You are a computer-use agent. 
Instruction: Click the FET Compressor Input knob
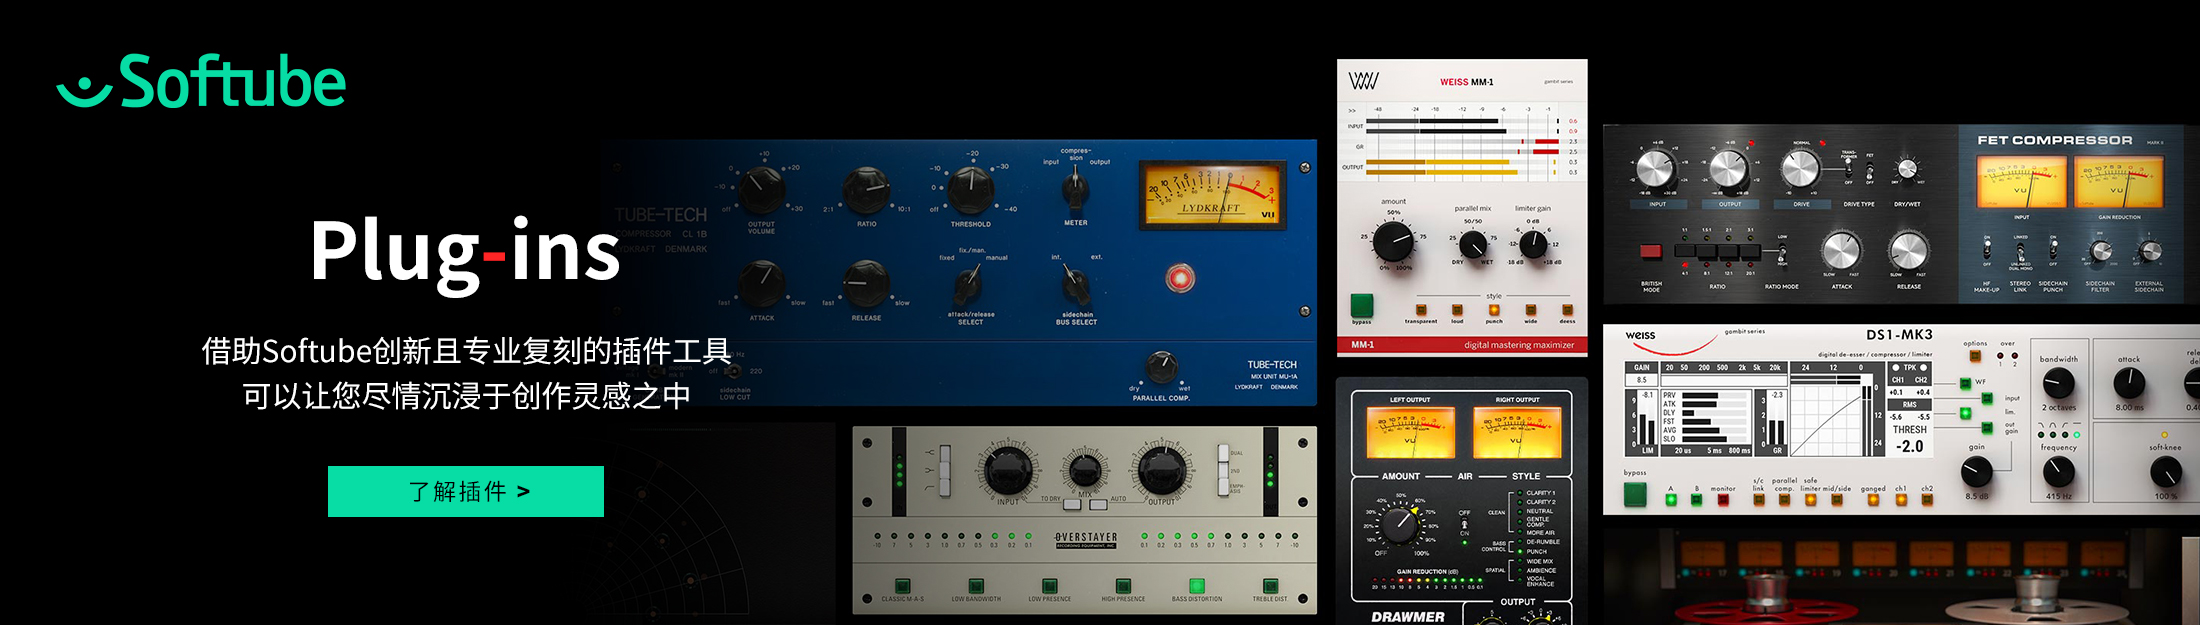coord(1656,170)
